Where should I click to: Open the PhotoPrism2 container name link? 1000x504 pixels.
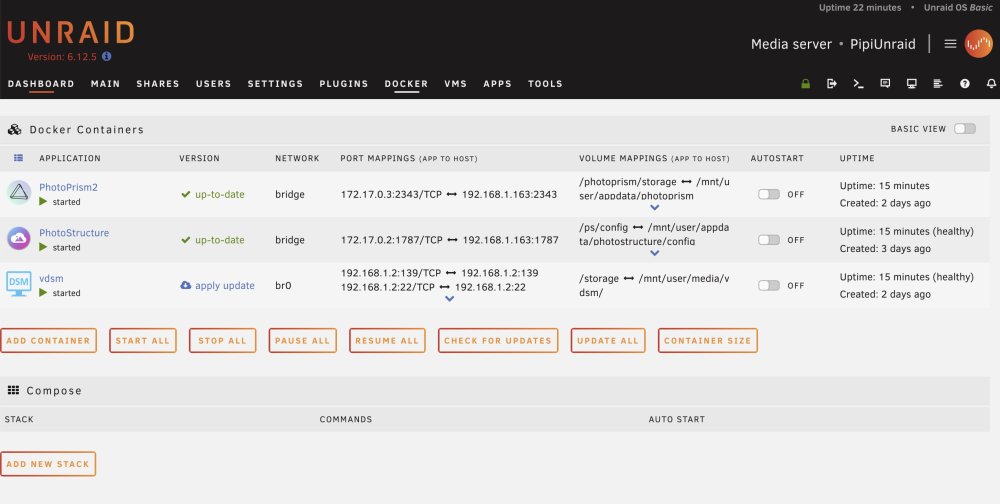pos(68,188)
